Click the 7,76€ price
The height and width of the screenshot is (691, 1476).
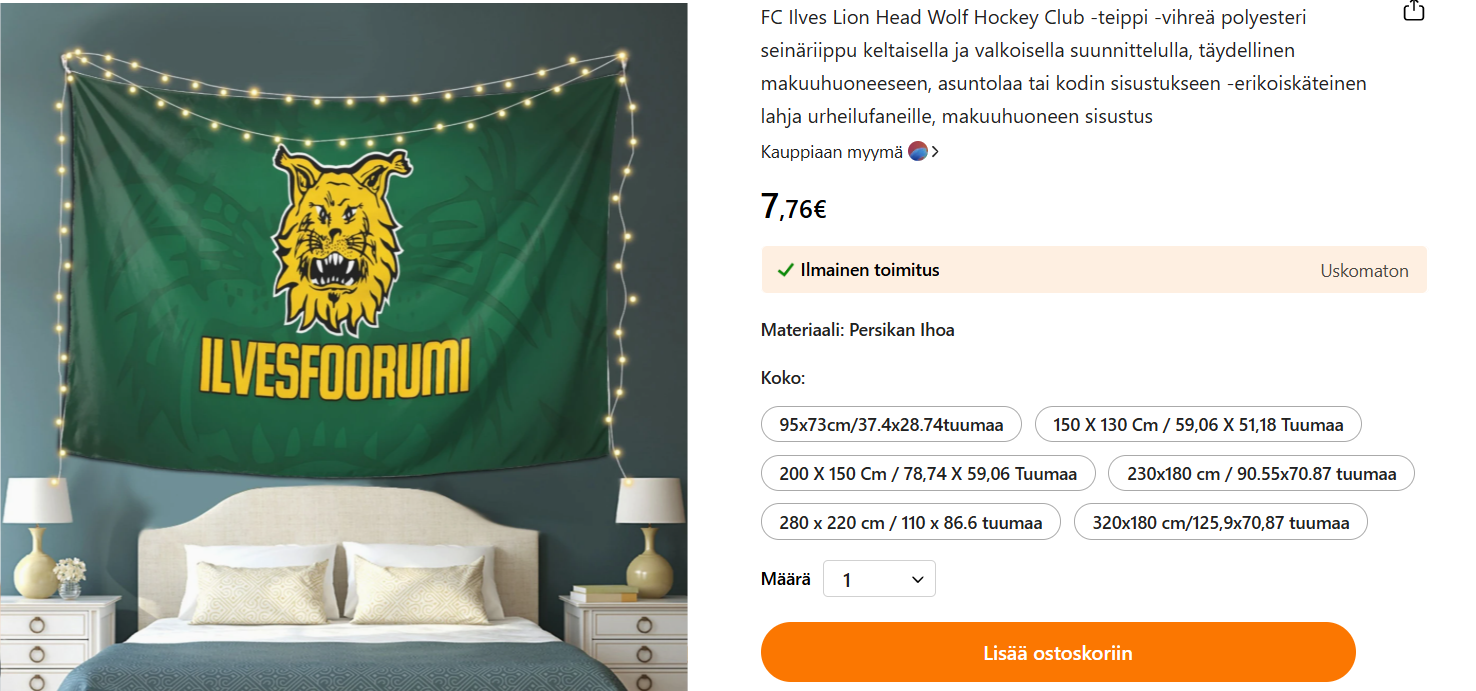[793, 207]
